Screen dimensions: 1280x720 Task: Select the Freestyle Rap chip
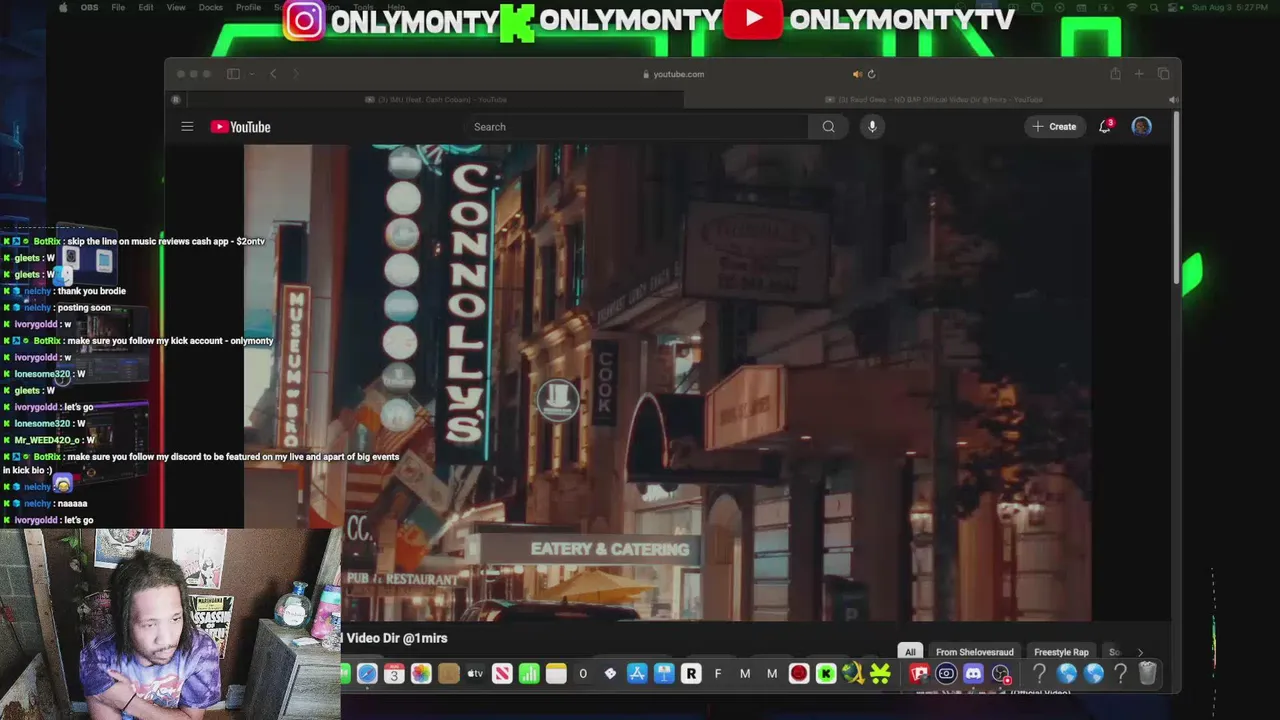click(x=1061, y=652)
